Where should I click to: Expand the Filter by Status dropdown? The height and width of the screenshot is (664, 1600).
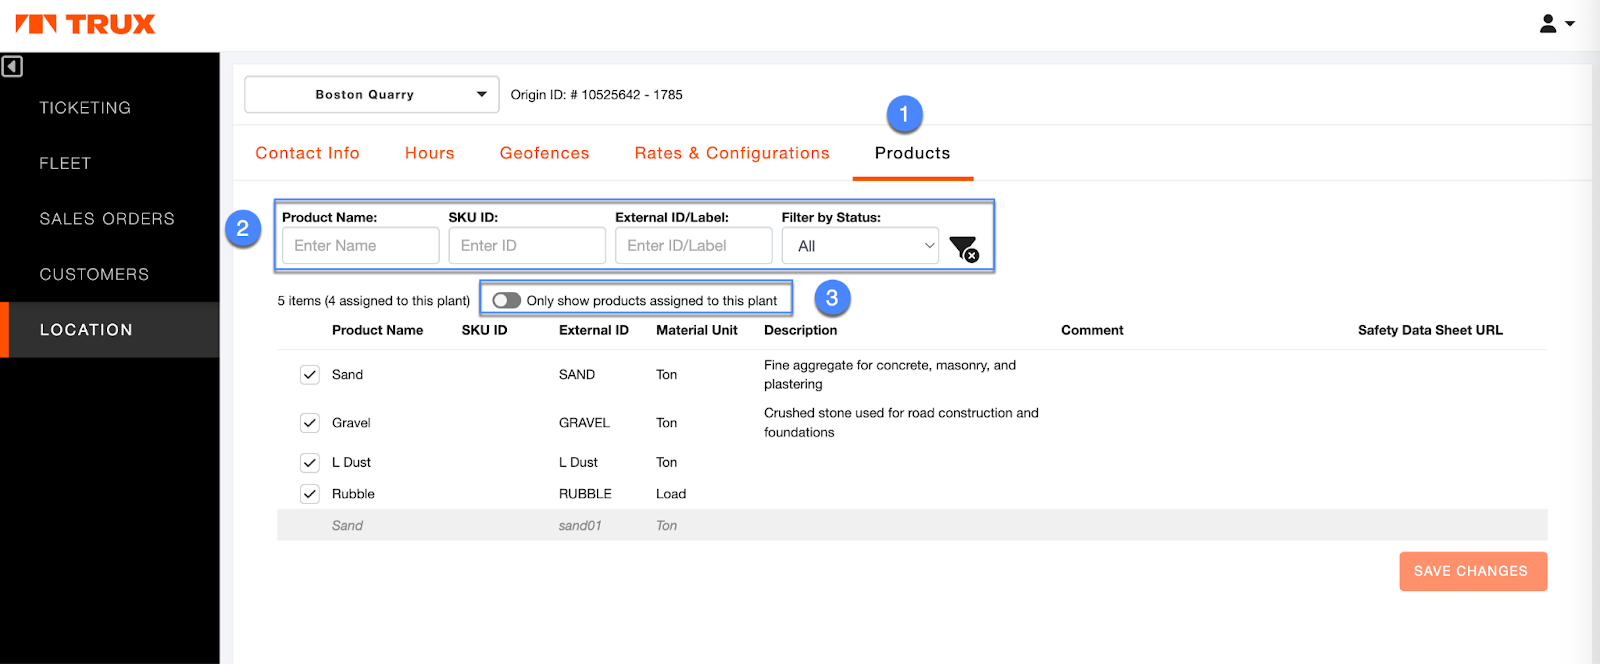coord(860,246)
